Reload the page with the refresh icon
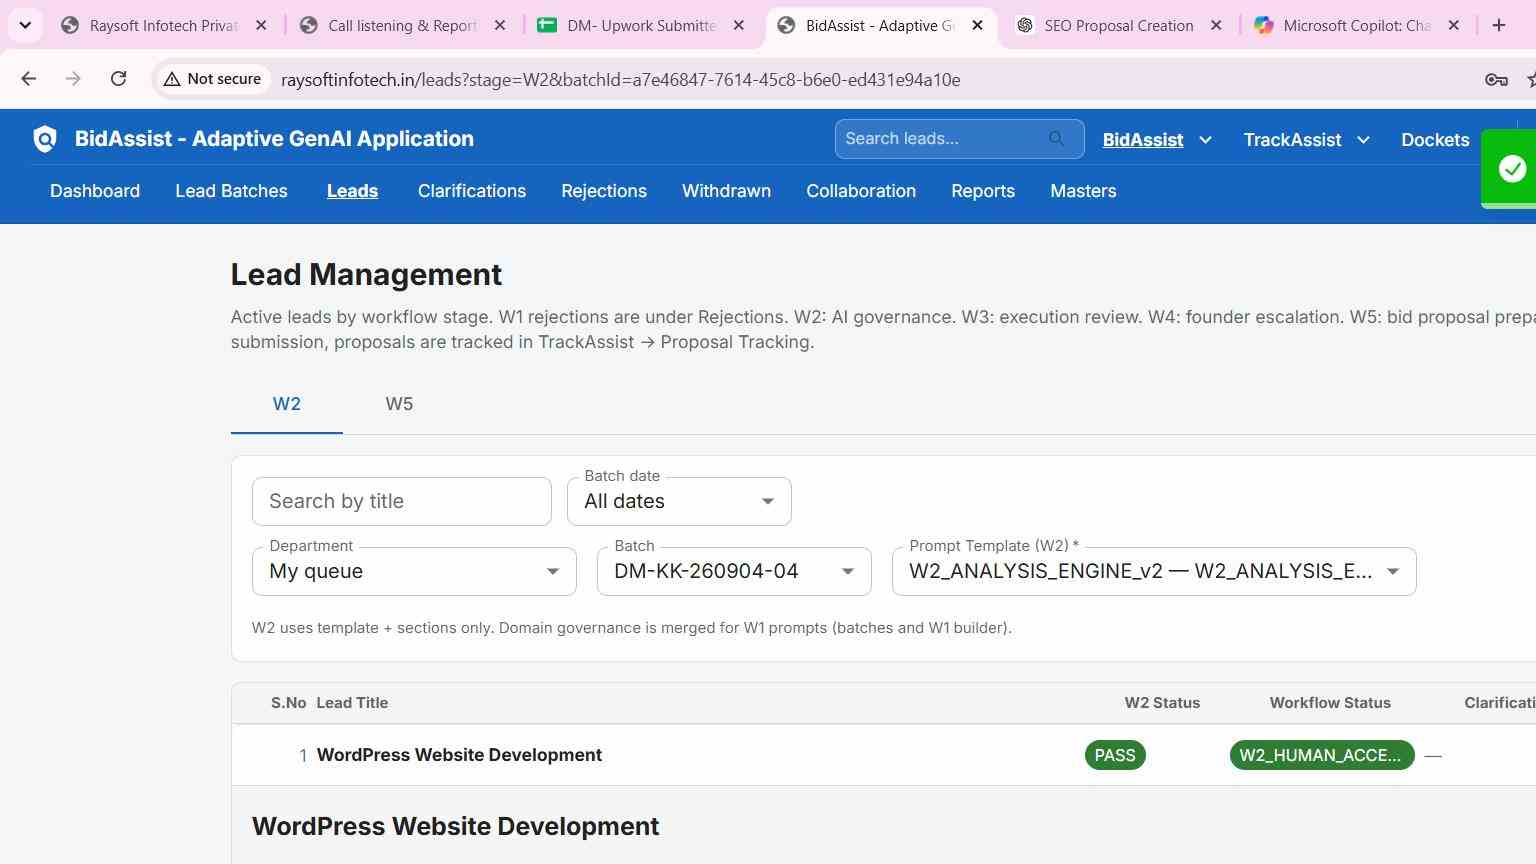Image resolution: width=1536 pixels, height=864 pixels. (118, 79)
